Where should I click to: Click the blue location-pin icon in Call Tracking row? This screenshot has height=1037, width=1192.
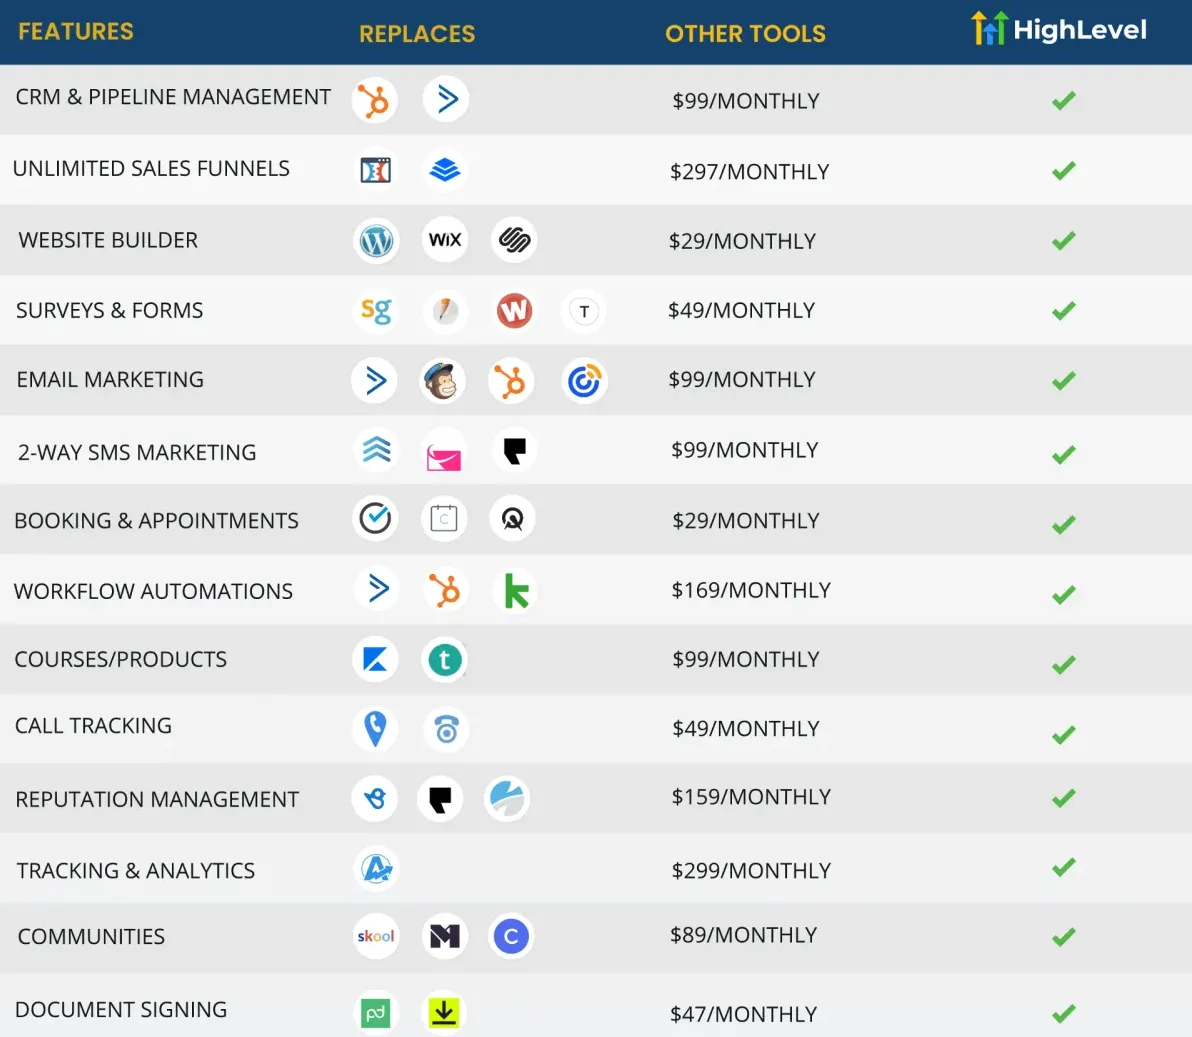coord(376,728)
